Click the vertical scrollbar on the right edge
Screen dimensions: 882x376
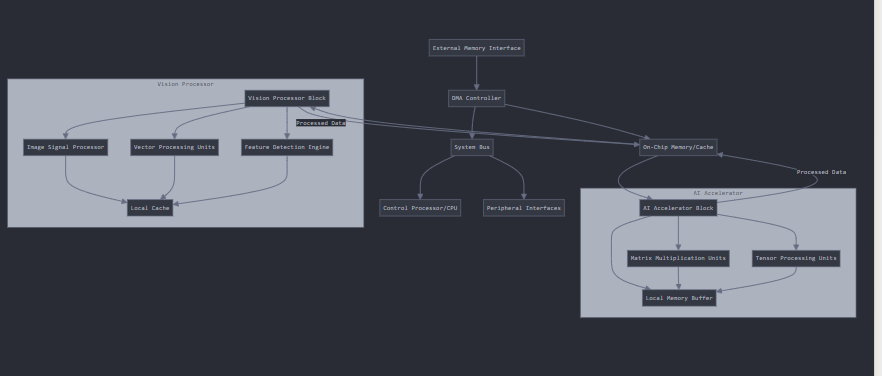878,188
